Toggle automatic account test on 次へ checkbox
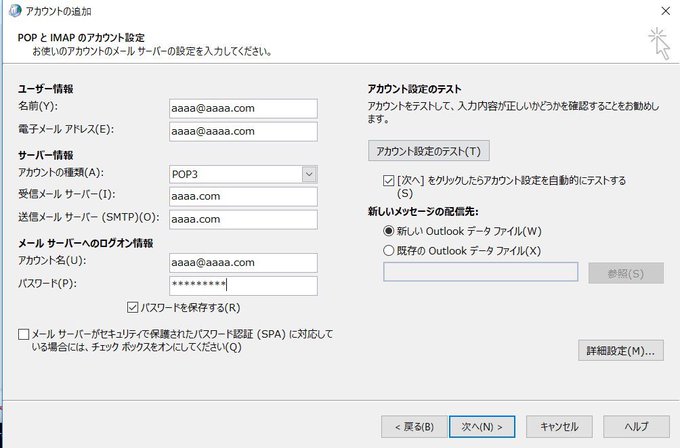The width and height of the screenshot is (680, 448). (388, 180)
